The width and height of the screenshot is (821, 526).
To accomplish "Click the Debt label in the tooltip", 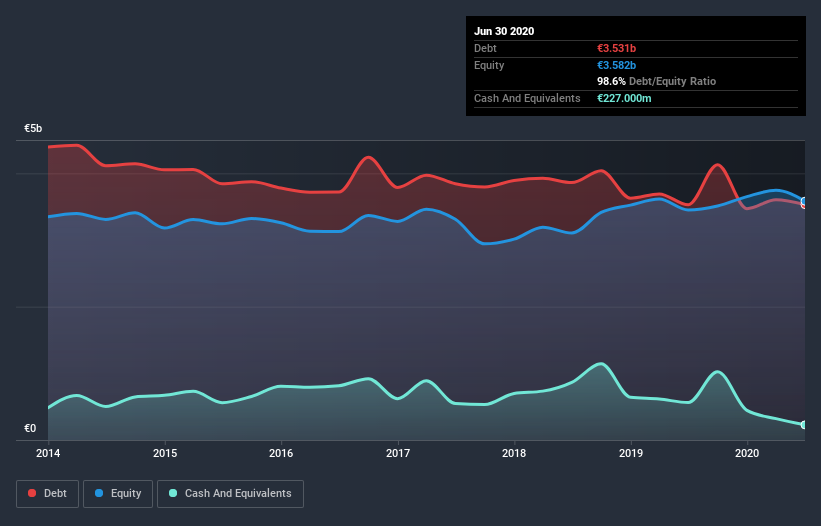I will (x=485, y=48).
